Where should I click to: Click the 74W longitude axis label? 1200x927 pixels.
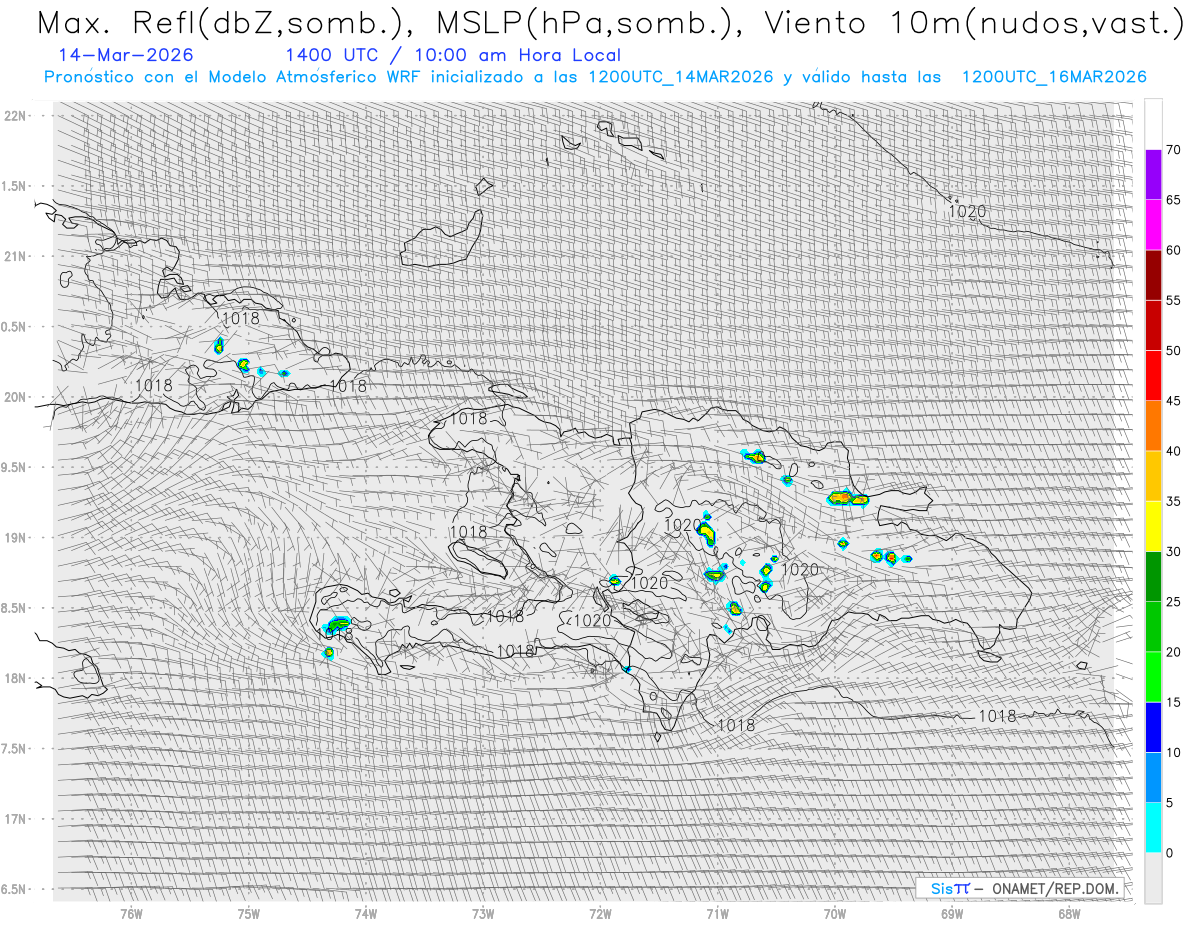[x=366, y=914]
